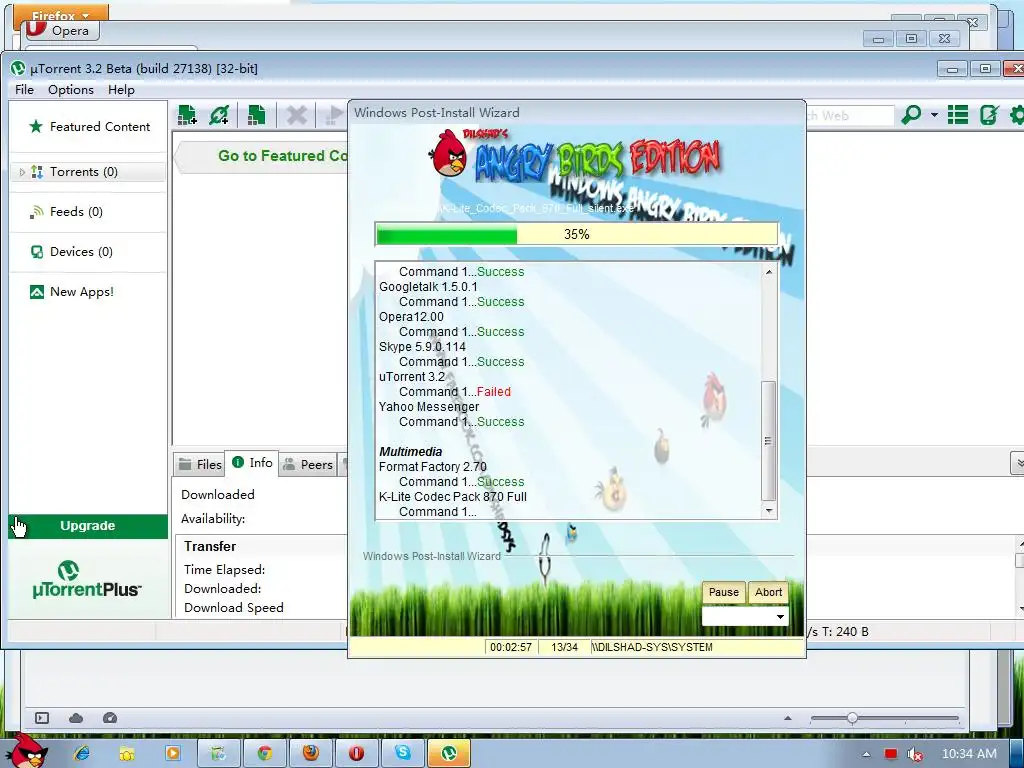Viewport: 1024px width, 768px height.
Task: Open Windows Explorer folder from taskbar
Action: point(127,754)
